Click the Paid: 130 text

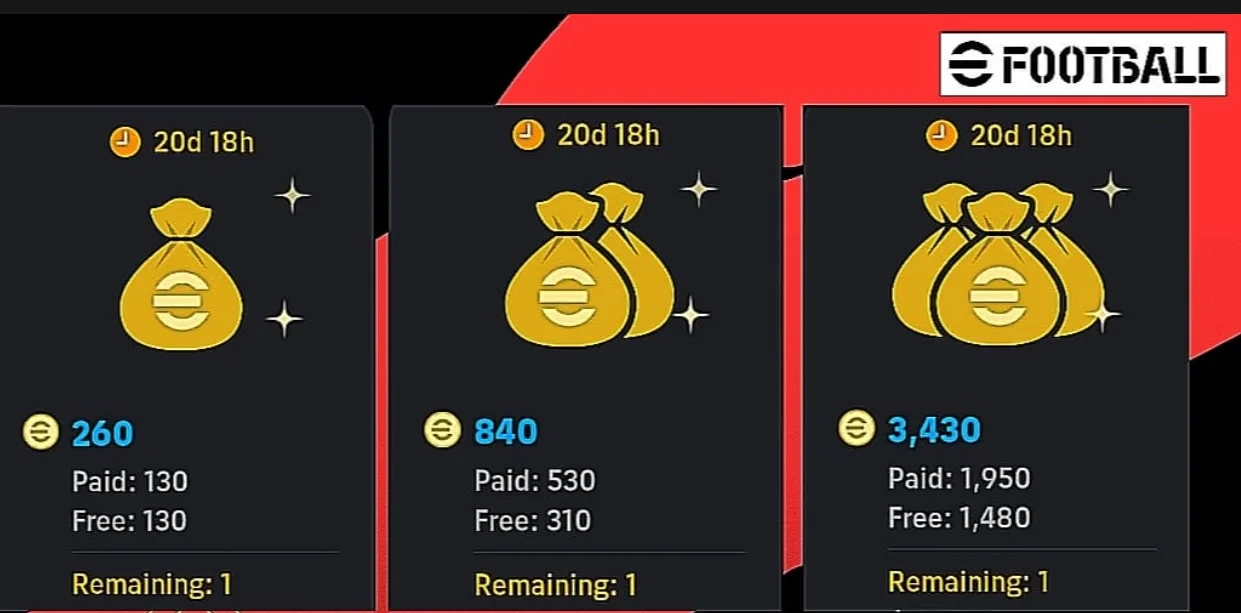tap(130, 482)
